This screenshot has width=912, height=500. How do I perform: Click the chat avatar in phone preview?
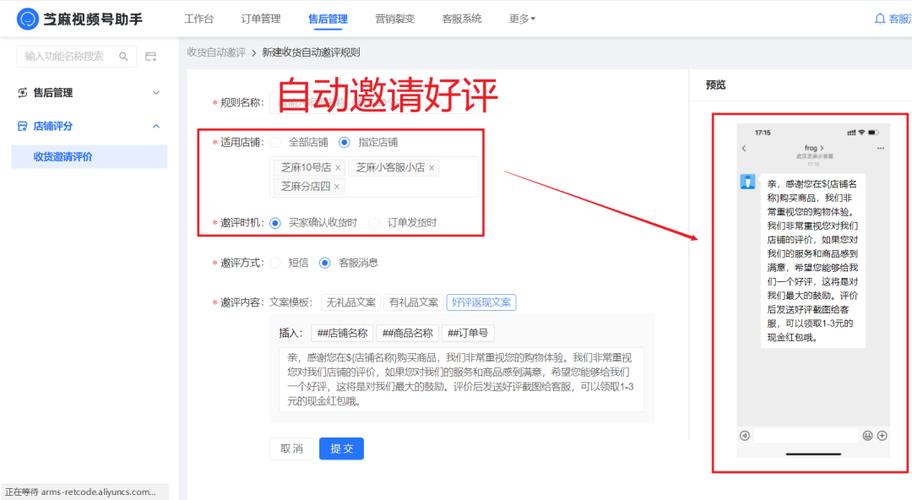(x=747, y=182)
